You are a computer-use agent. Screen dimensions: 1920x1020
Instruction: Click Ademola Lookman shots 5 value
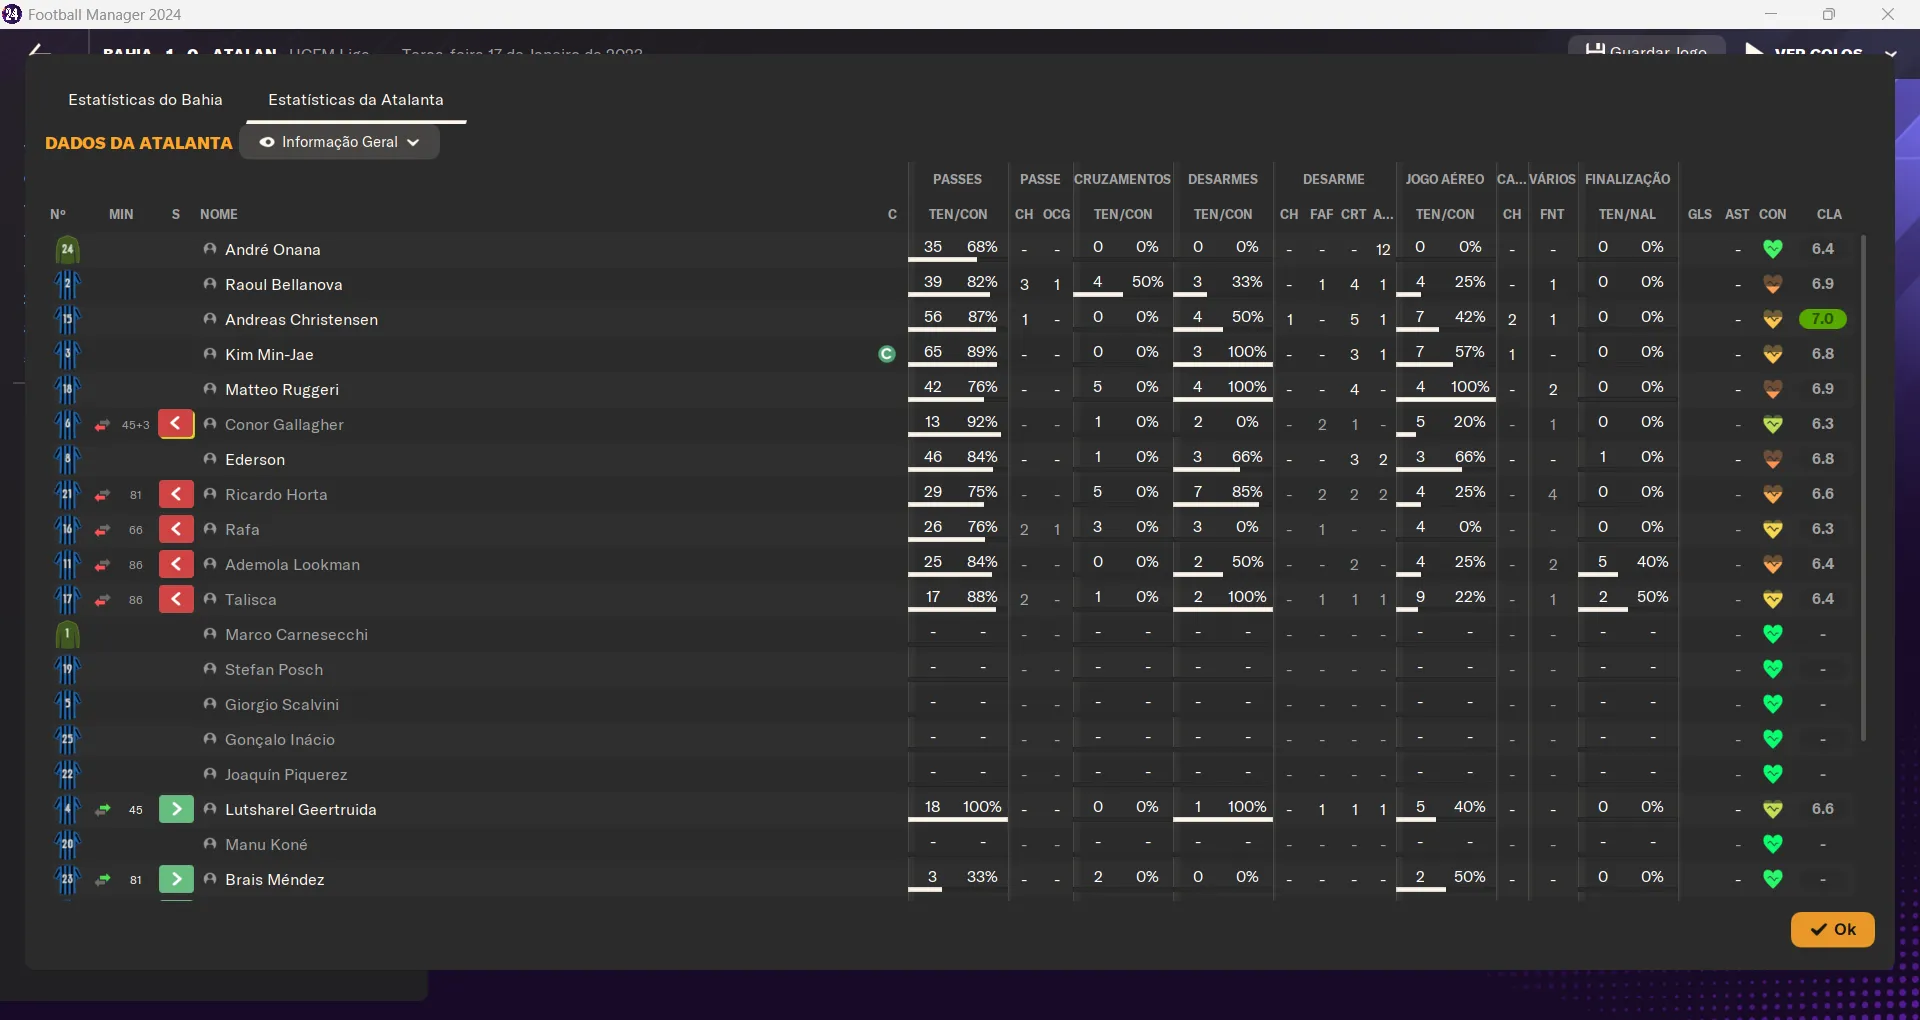1603,562
